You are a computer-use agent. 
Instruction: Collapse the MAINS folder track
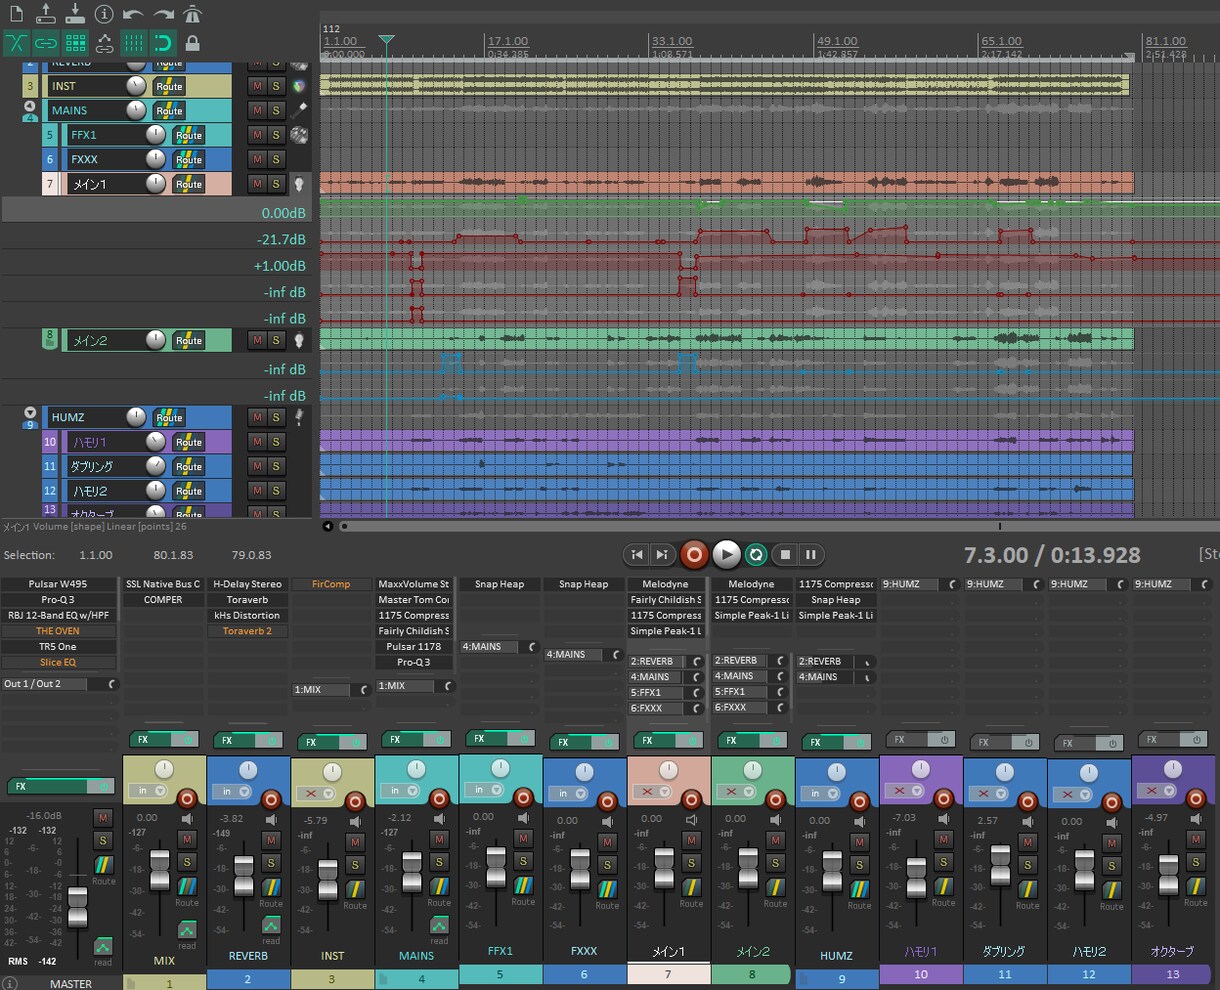tap(30, 106)
